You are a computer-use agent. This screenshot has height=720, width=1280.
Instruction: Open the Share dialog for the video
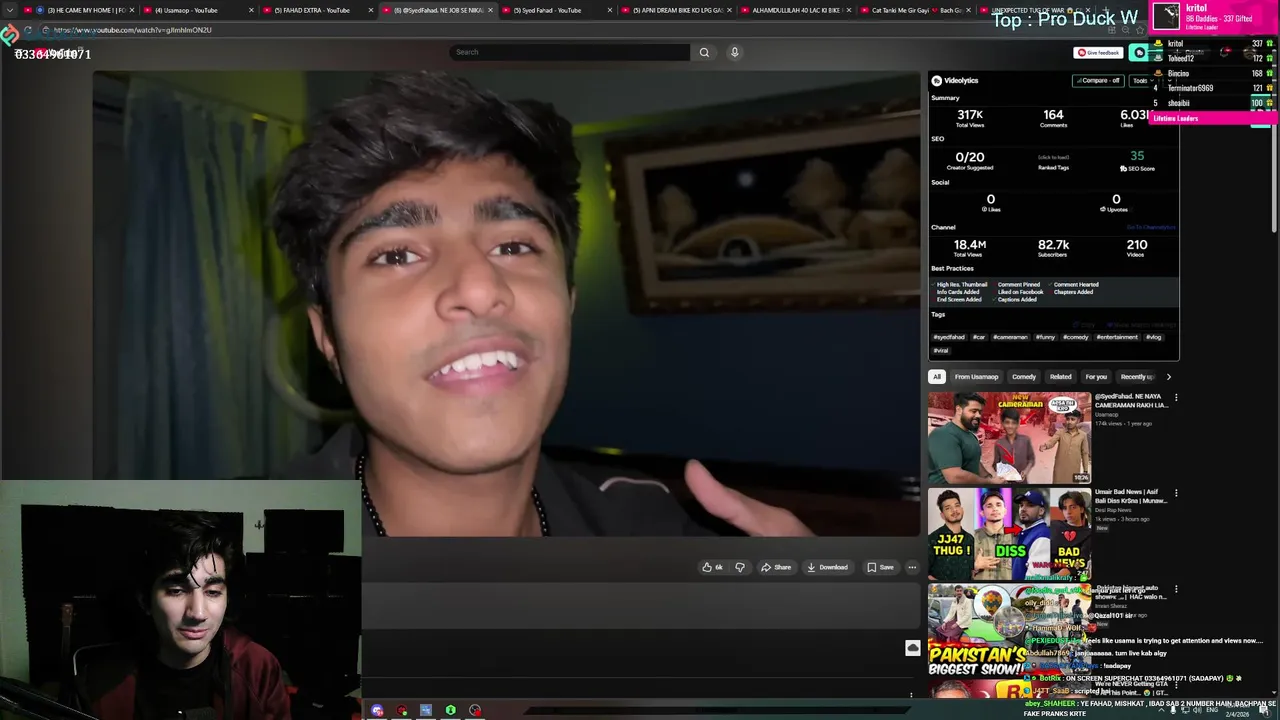pos(776,567)
